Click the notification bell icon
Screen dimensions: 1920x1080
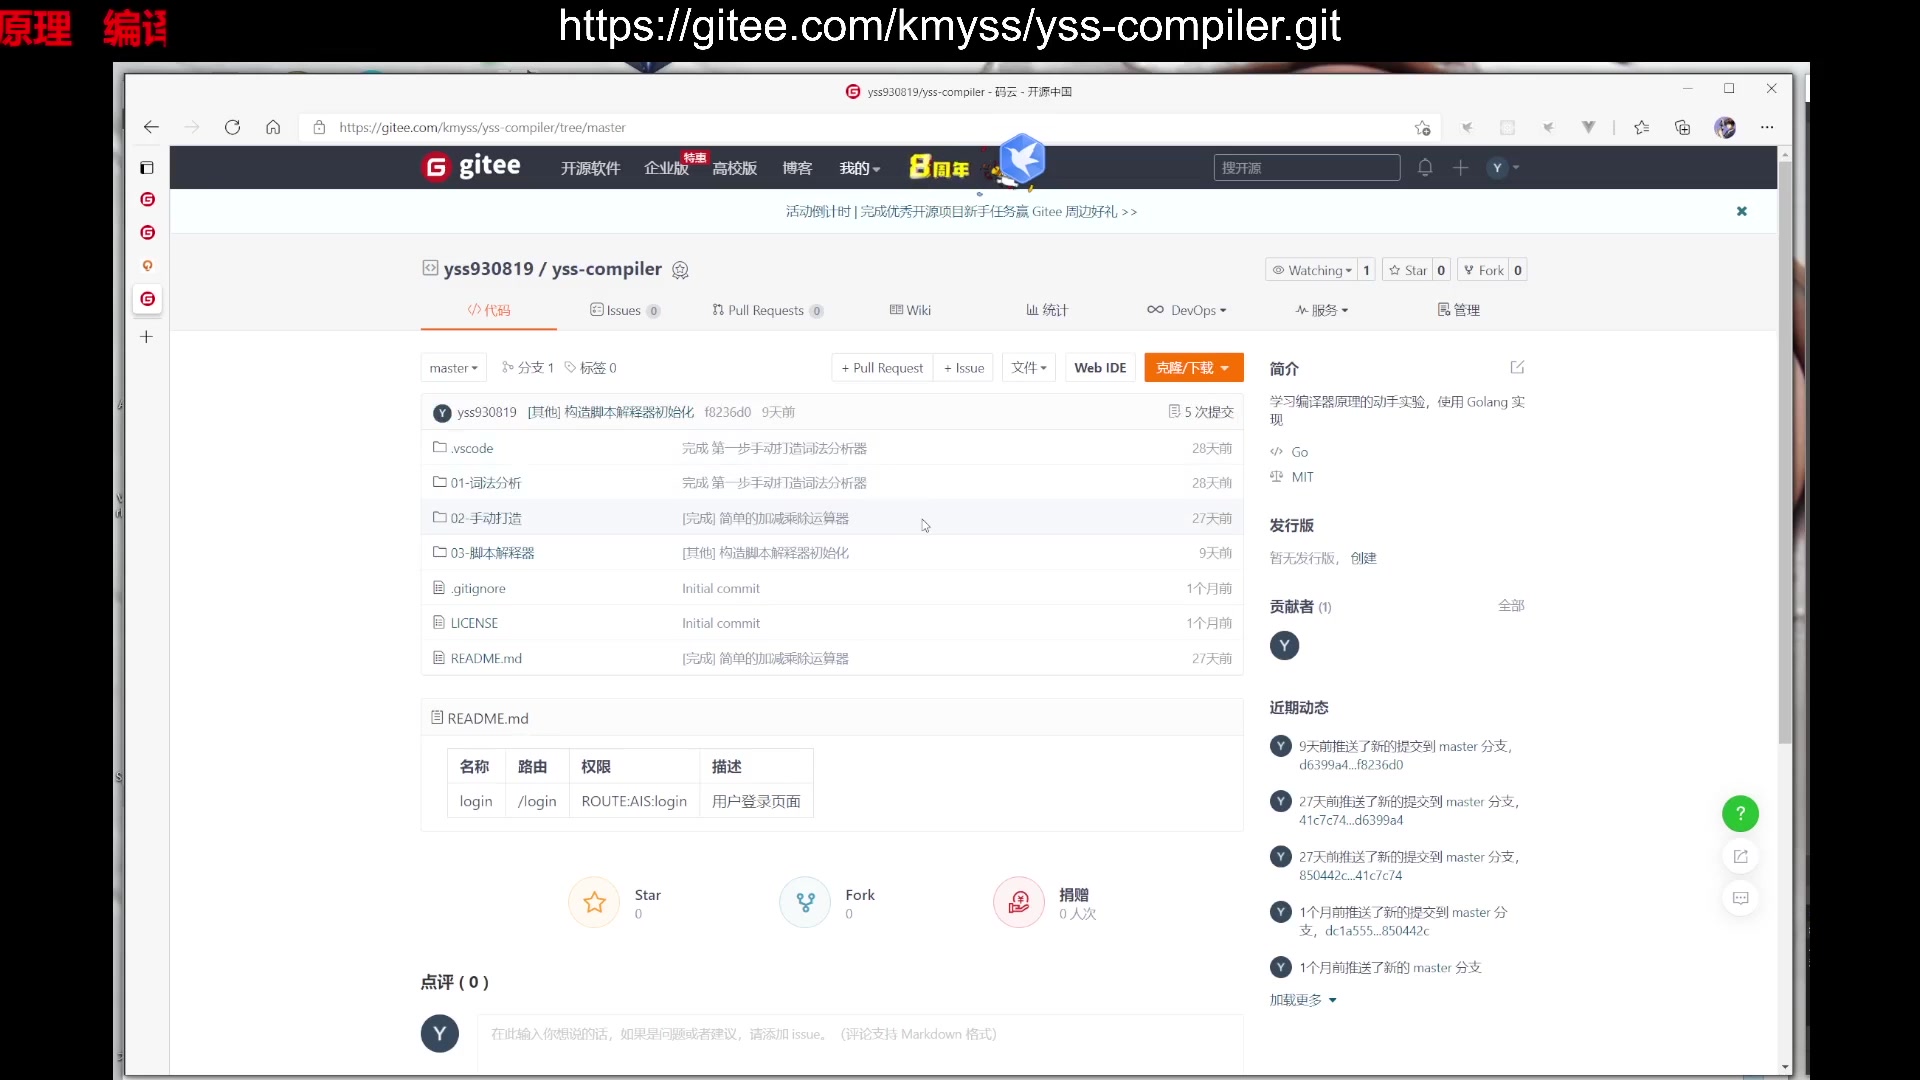pos(1425,168)
